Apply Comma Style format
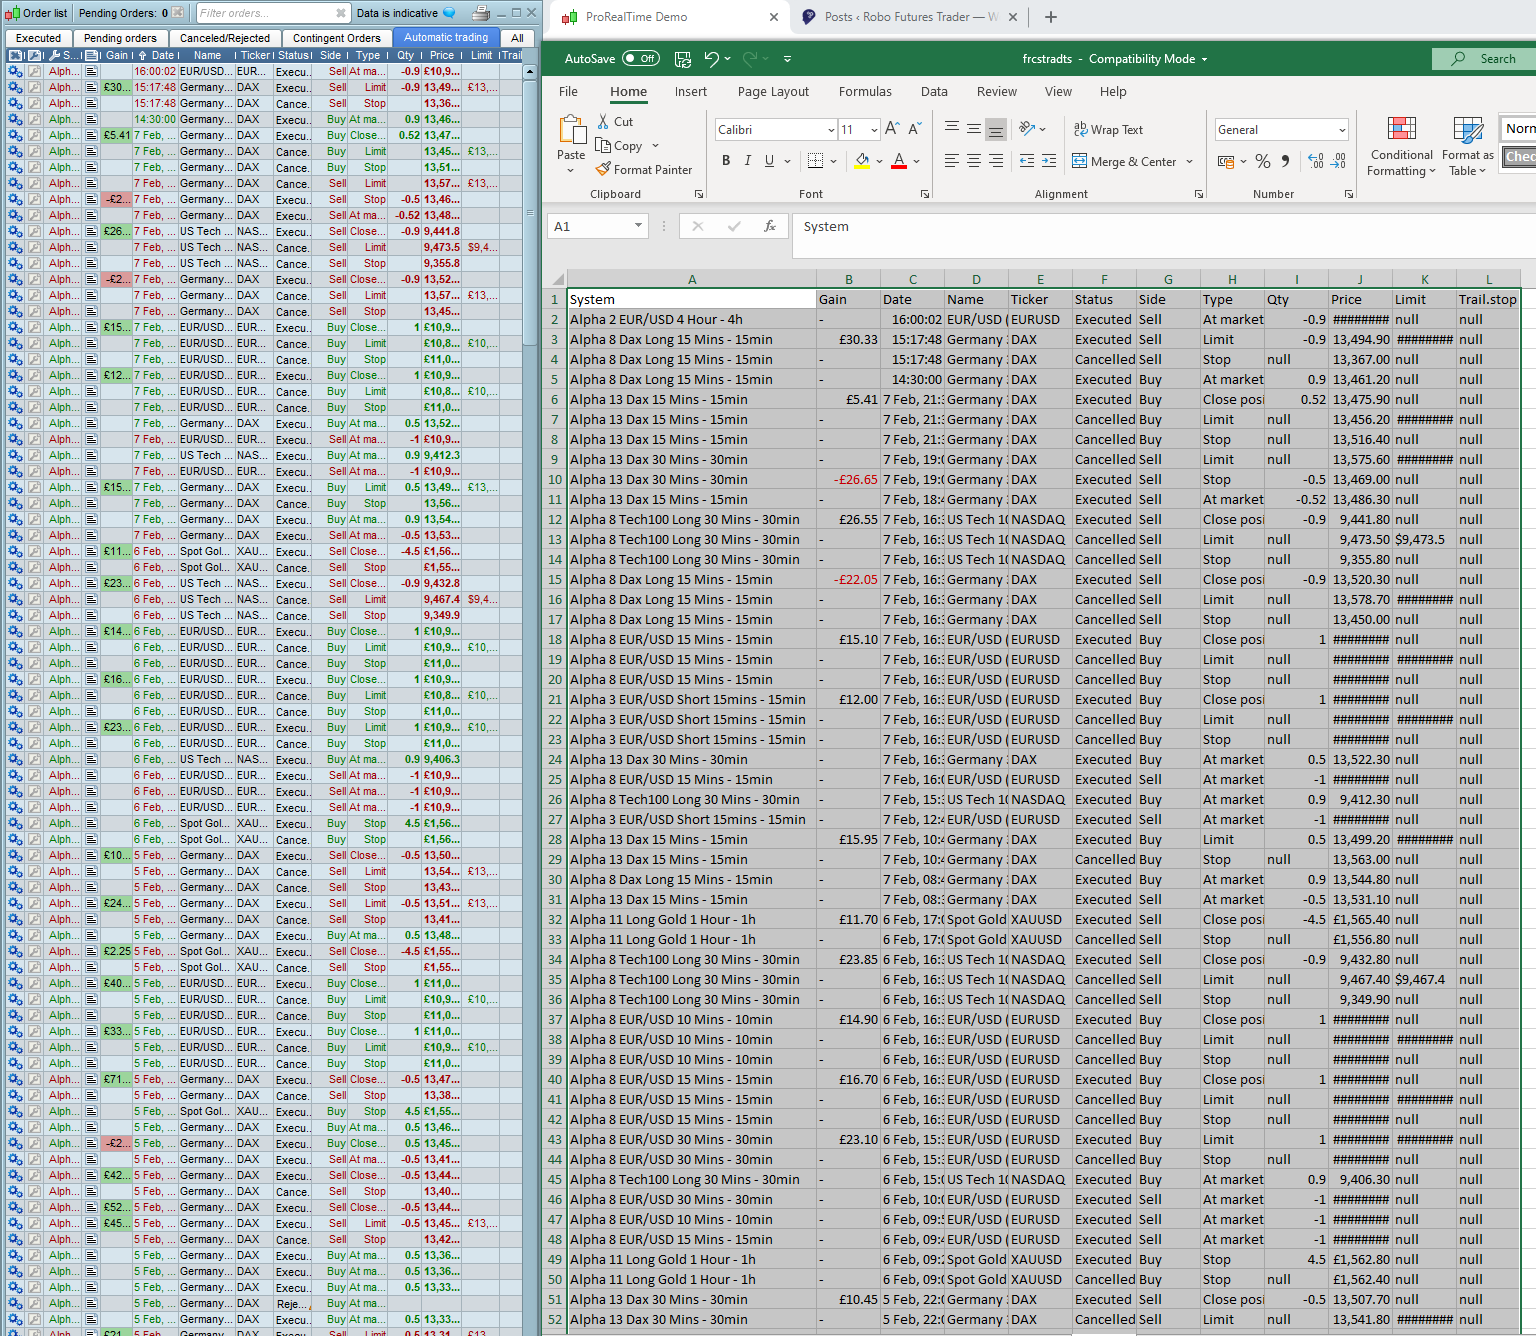 1286,161
